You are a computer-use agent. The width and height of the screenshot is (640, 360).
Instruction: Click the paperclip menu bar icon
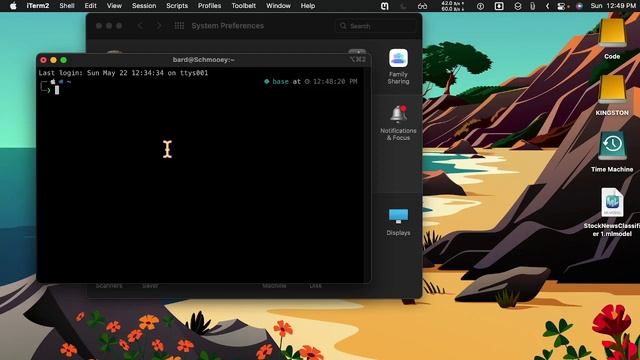[x=532, y=6]
